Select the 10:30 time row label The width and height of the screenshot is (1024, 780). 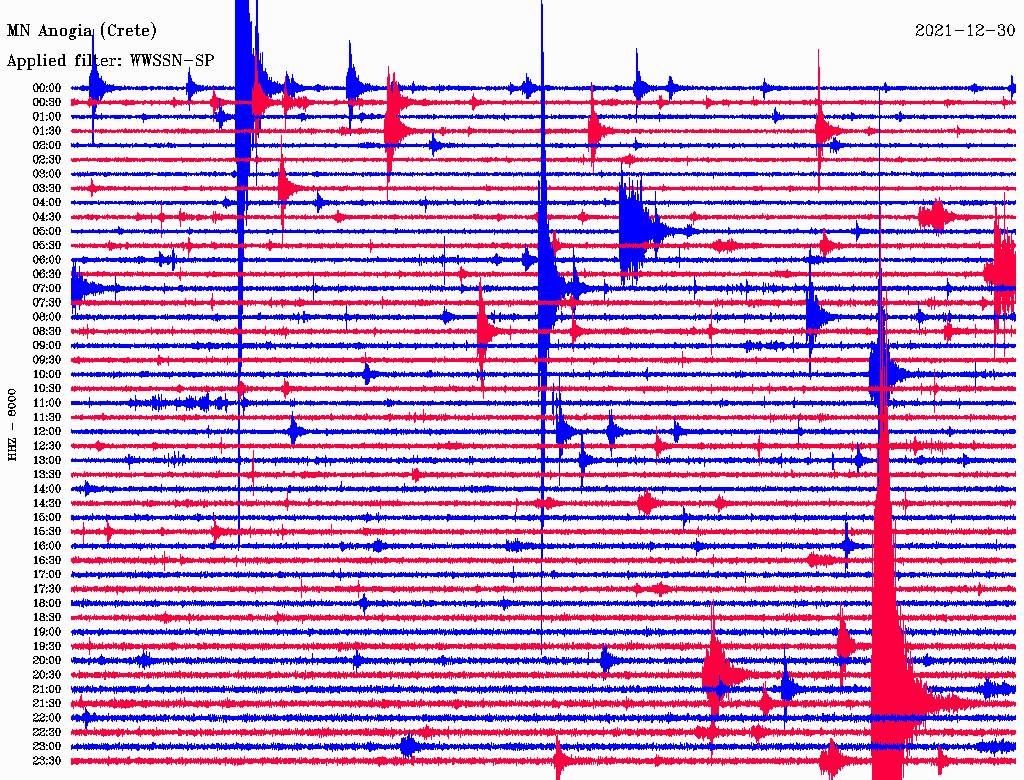[47, 389]
